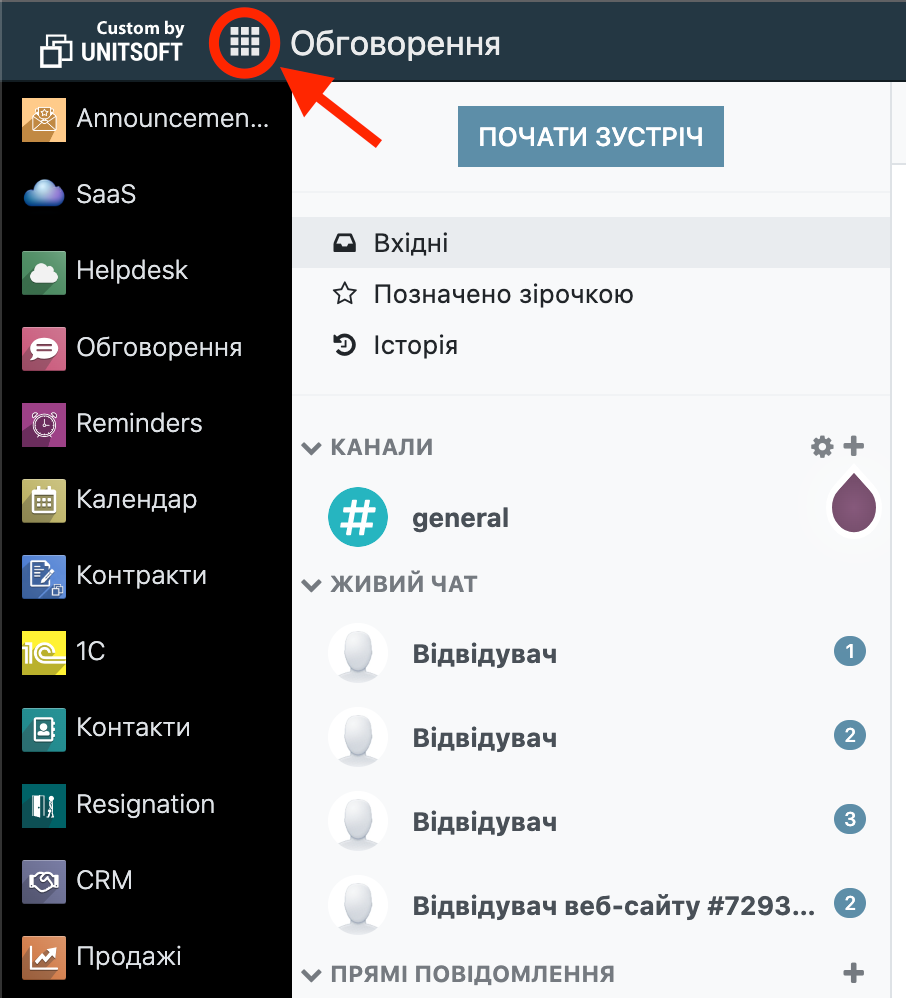Select the Helpdesk app icon
Image resolution: width=906 pixels, height=998 pixels.
point(44,270)
